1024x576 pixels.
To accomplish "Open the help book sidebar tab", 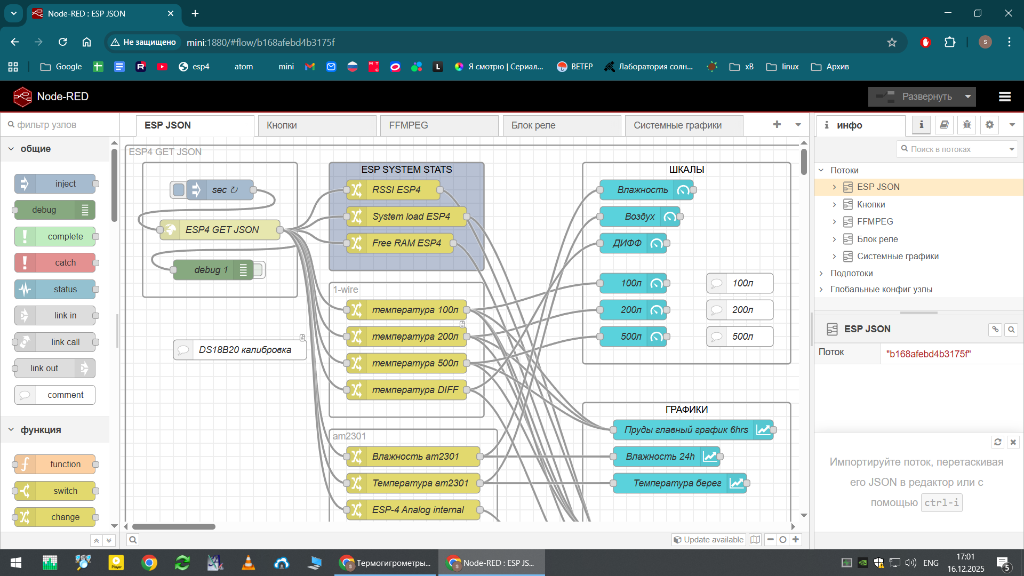I will point(943,125).
